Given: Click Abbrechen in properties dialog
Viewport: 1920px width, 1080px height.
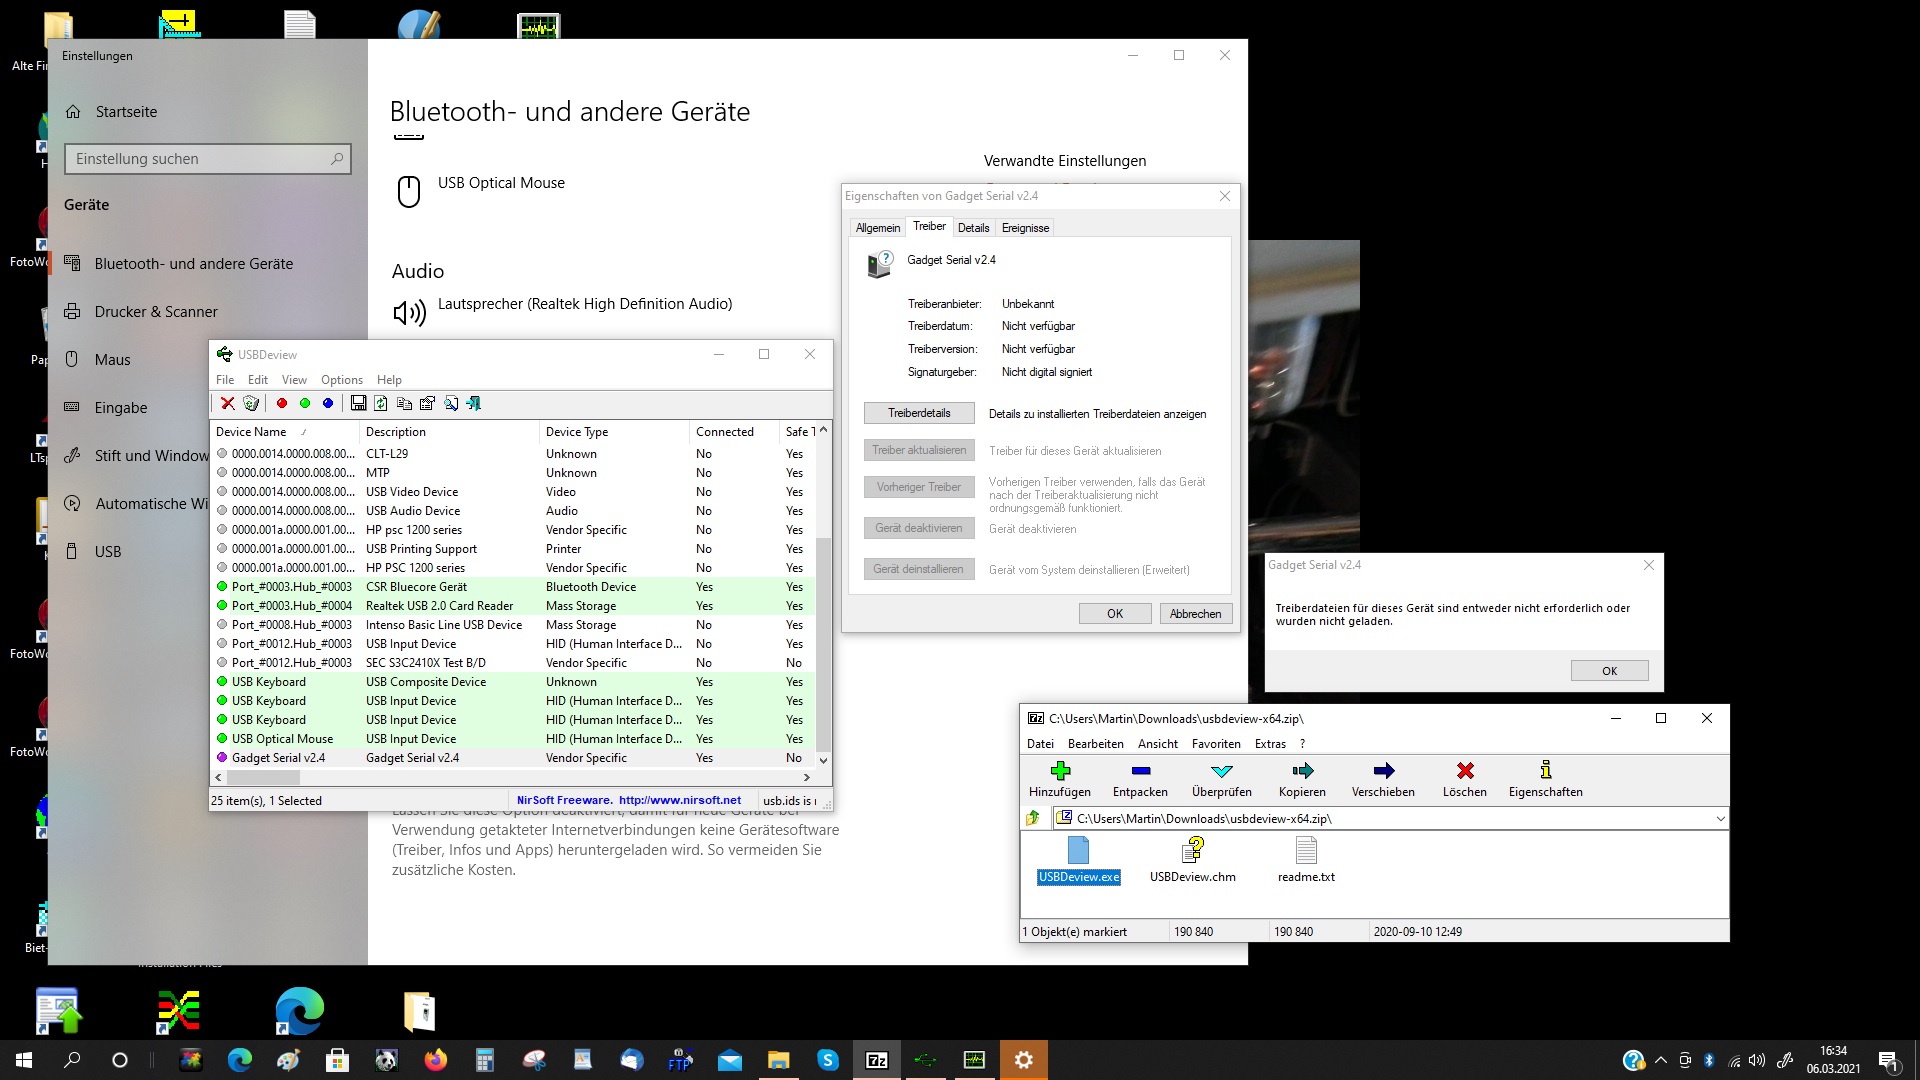Looking at the screenshot, I should (1196, 614).
